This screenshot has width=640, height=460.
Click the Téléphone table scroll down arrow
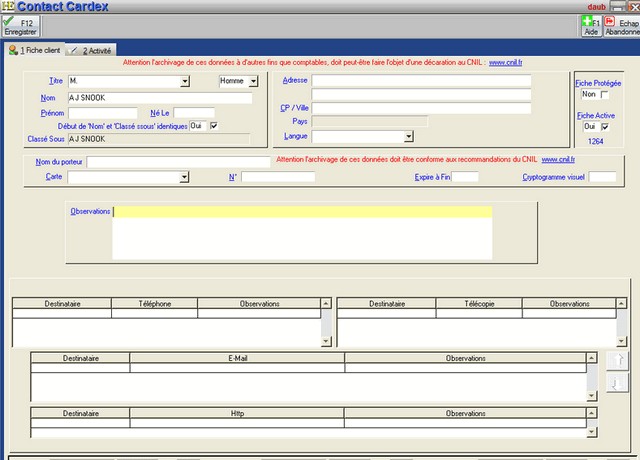pyautogui.click(x=326, y=341)
